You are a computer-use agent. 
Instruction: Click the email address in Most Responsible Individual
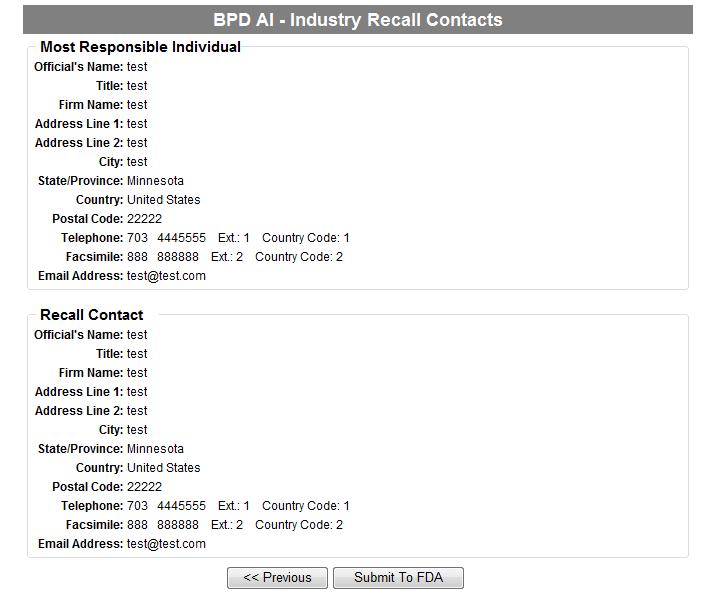pos(166,276)
